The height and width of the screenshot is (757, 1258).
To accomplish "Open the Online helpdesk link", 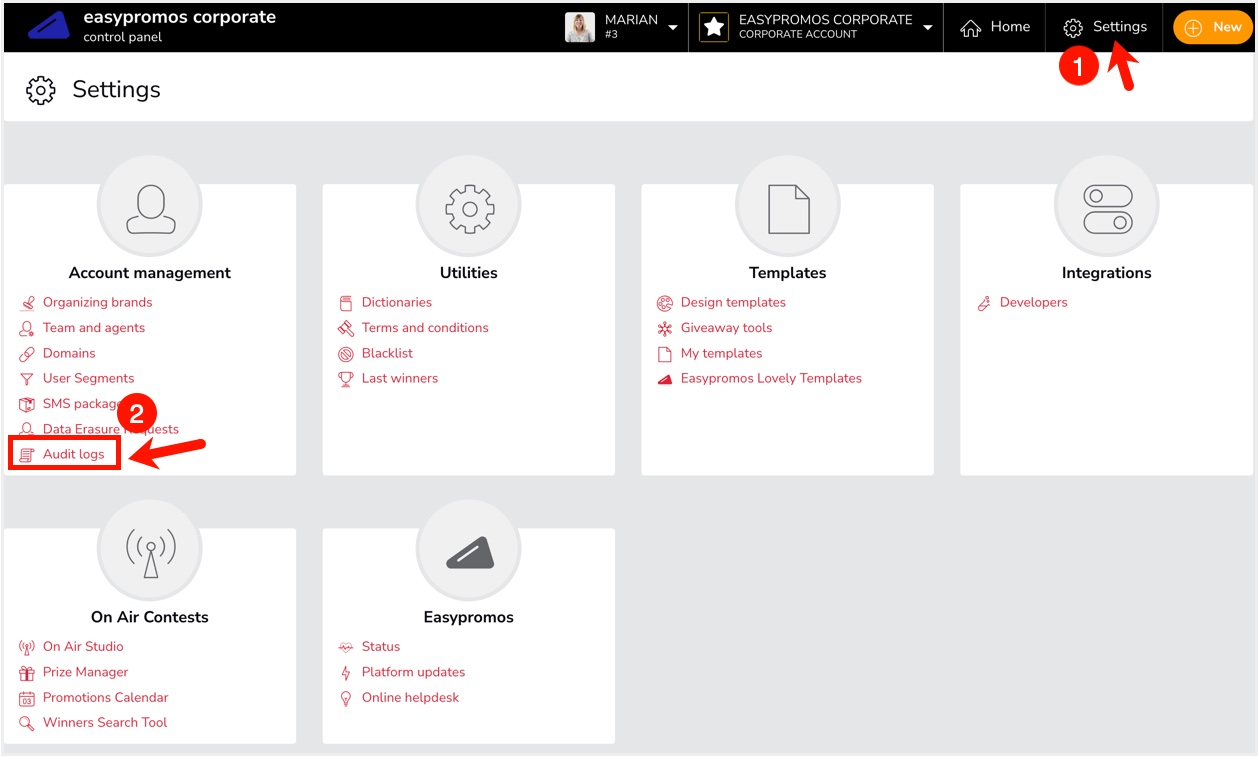I will point(410,697).
